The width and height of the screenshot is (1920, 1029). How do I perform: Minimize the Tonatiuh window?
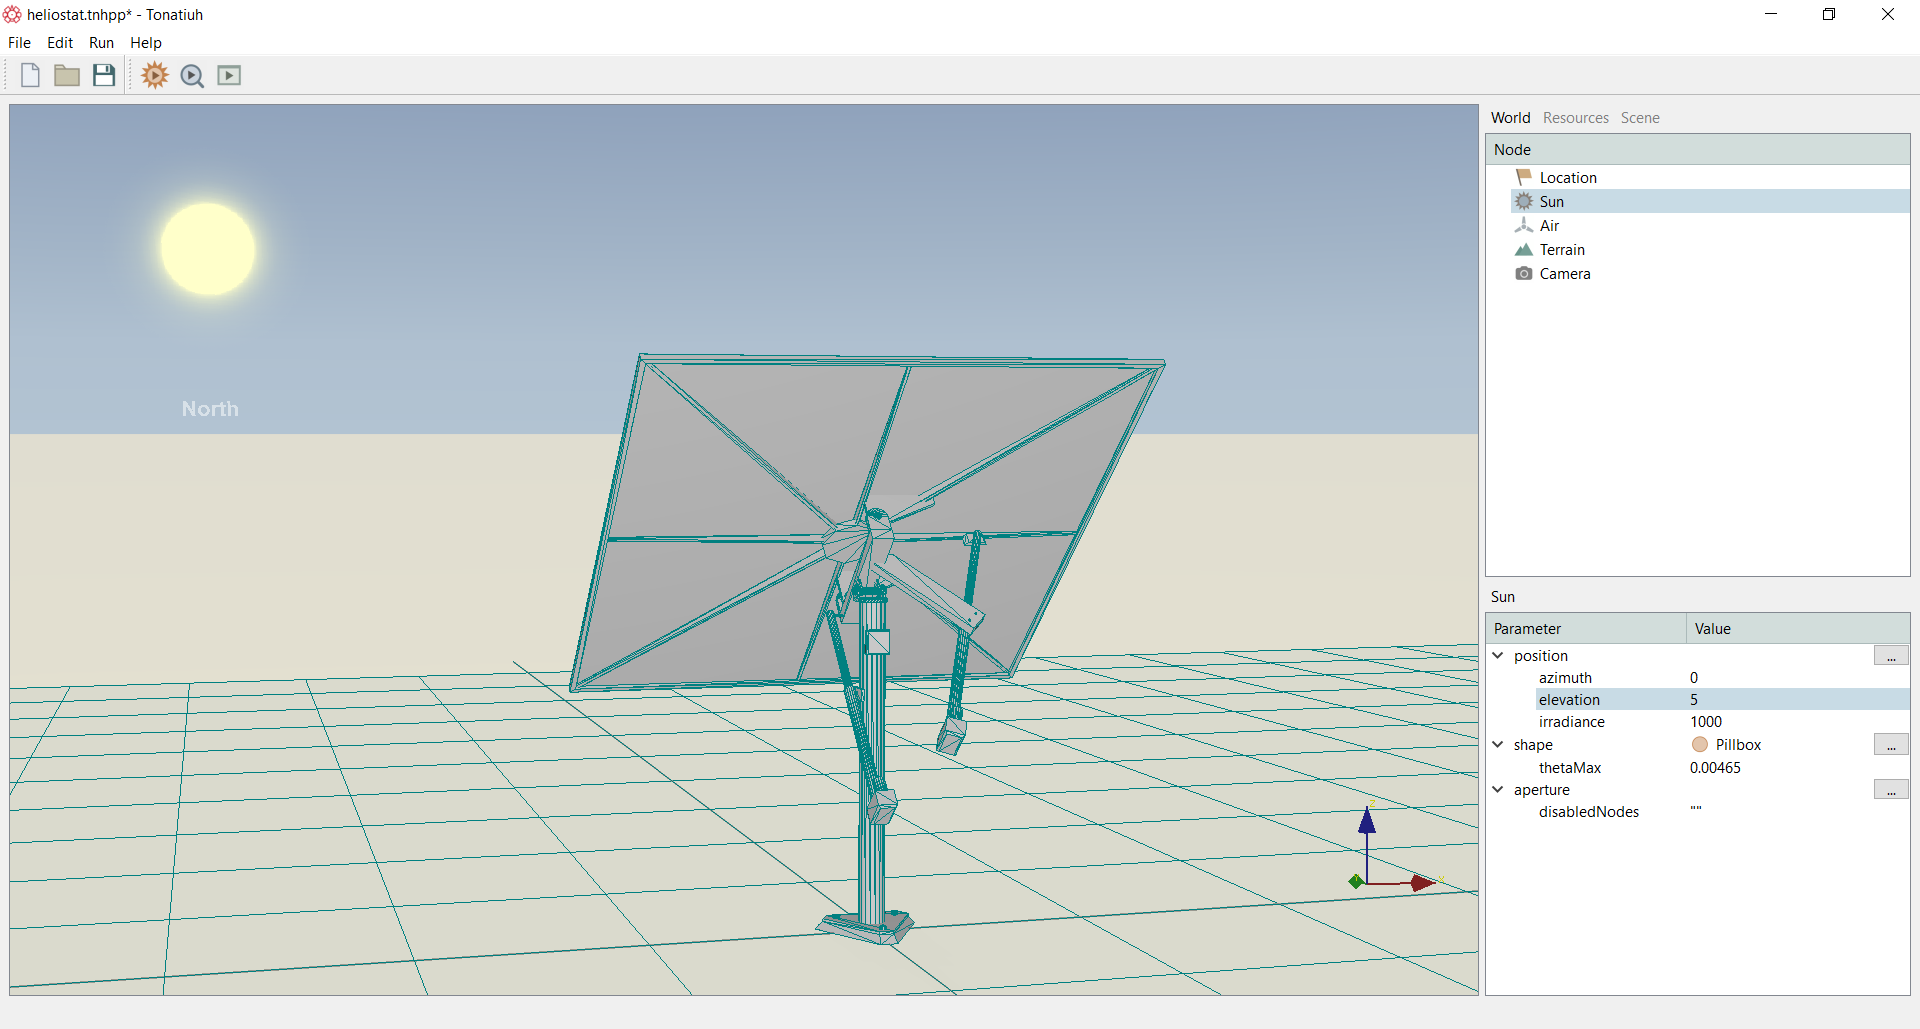(x=1771, y=14)
